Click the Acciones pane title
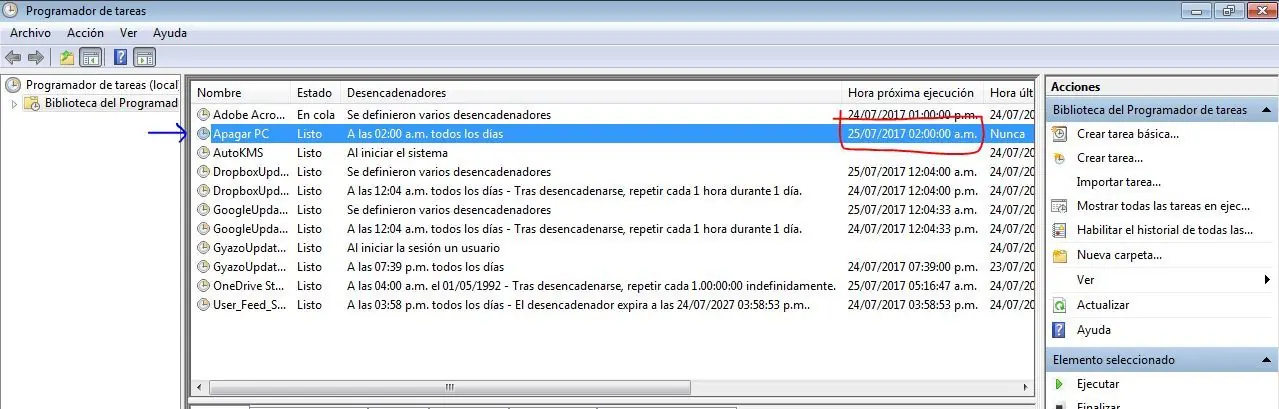Screen dimensions: 1279x409 tap(1076, 87)
